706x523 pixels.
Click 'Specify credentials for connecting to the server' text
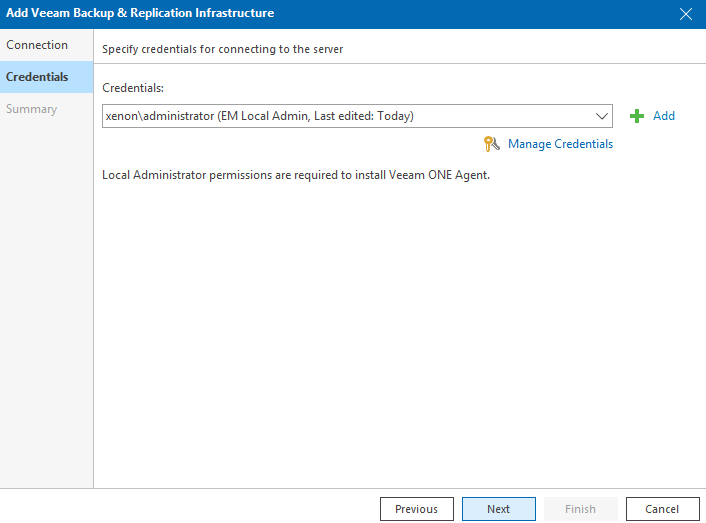[222, 49]
